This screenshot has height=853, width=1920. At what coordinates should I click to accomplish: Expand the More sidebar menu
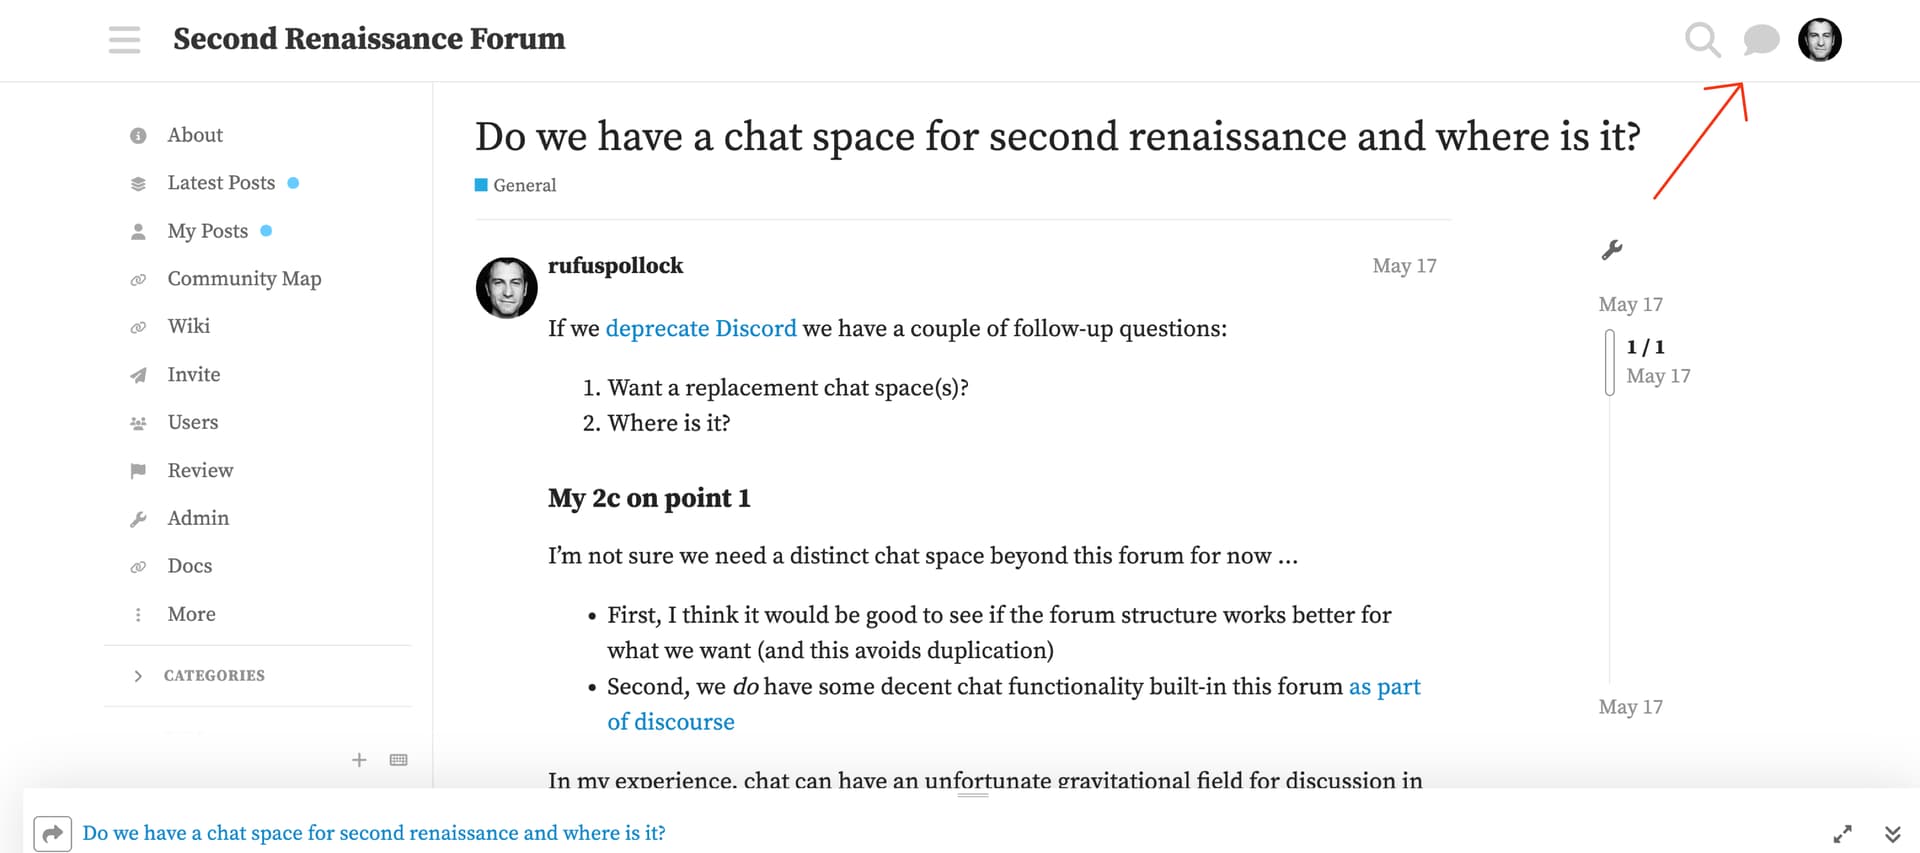click(x=191, y=614)
